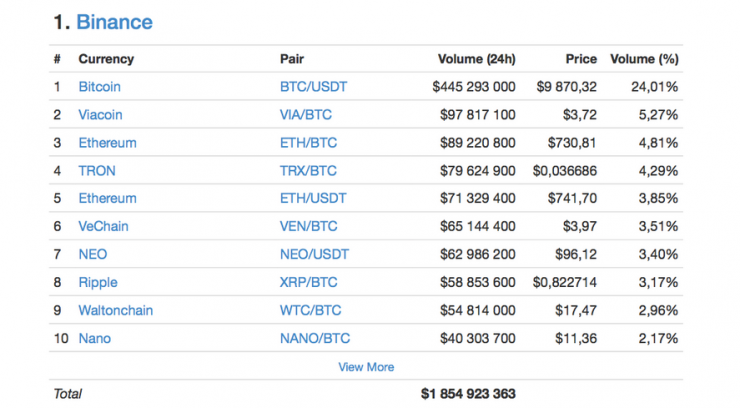Open the WTC/BTC trading pair
Image resolution: width=740 pixels, height=408 pixels.
[x=311, y=310]
